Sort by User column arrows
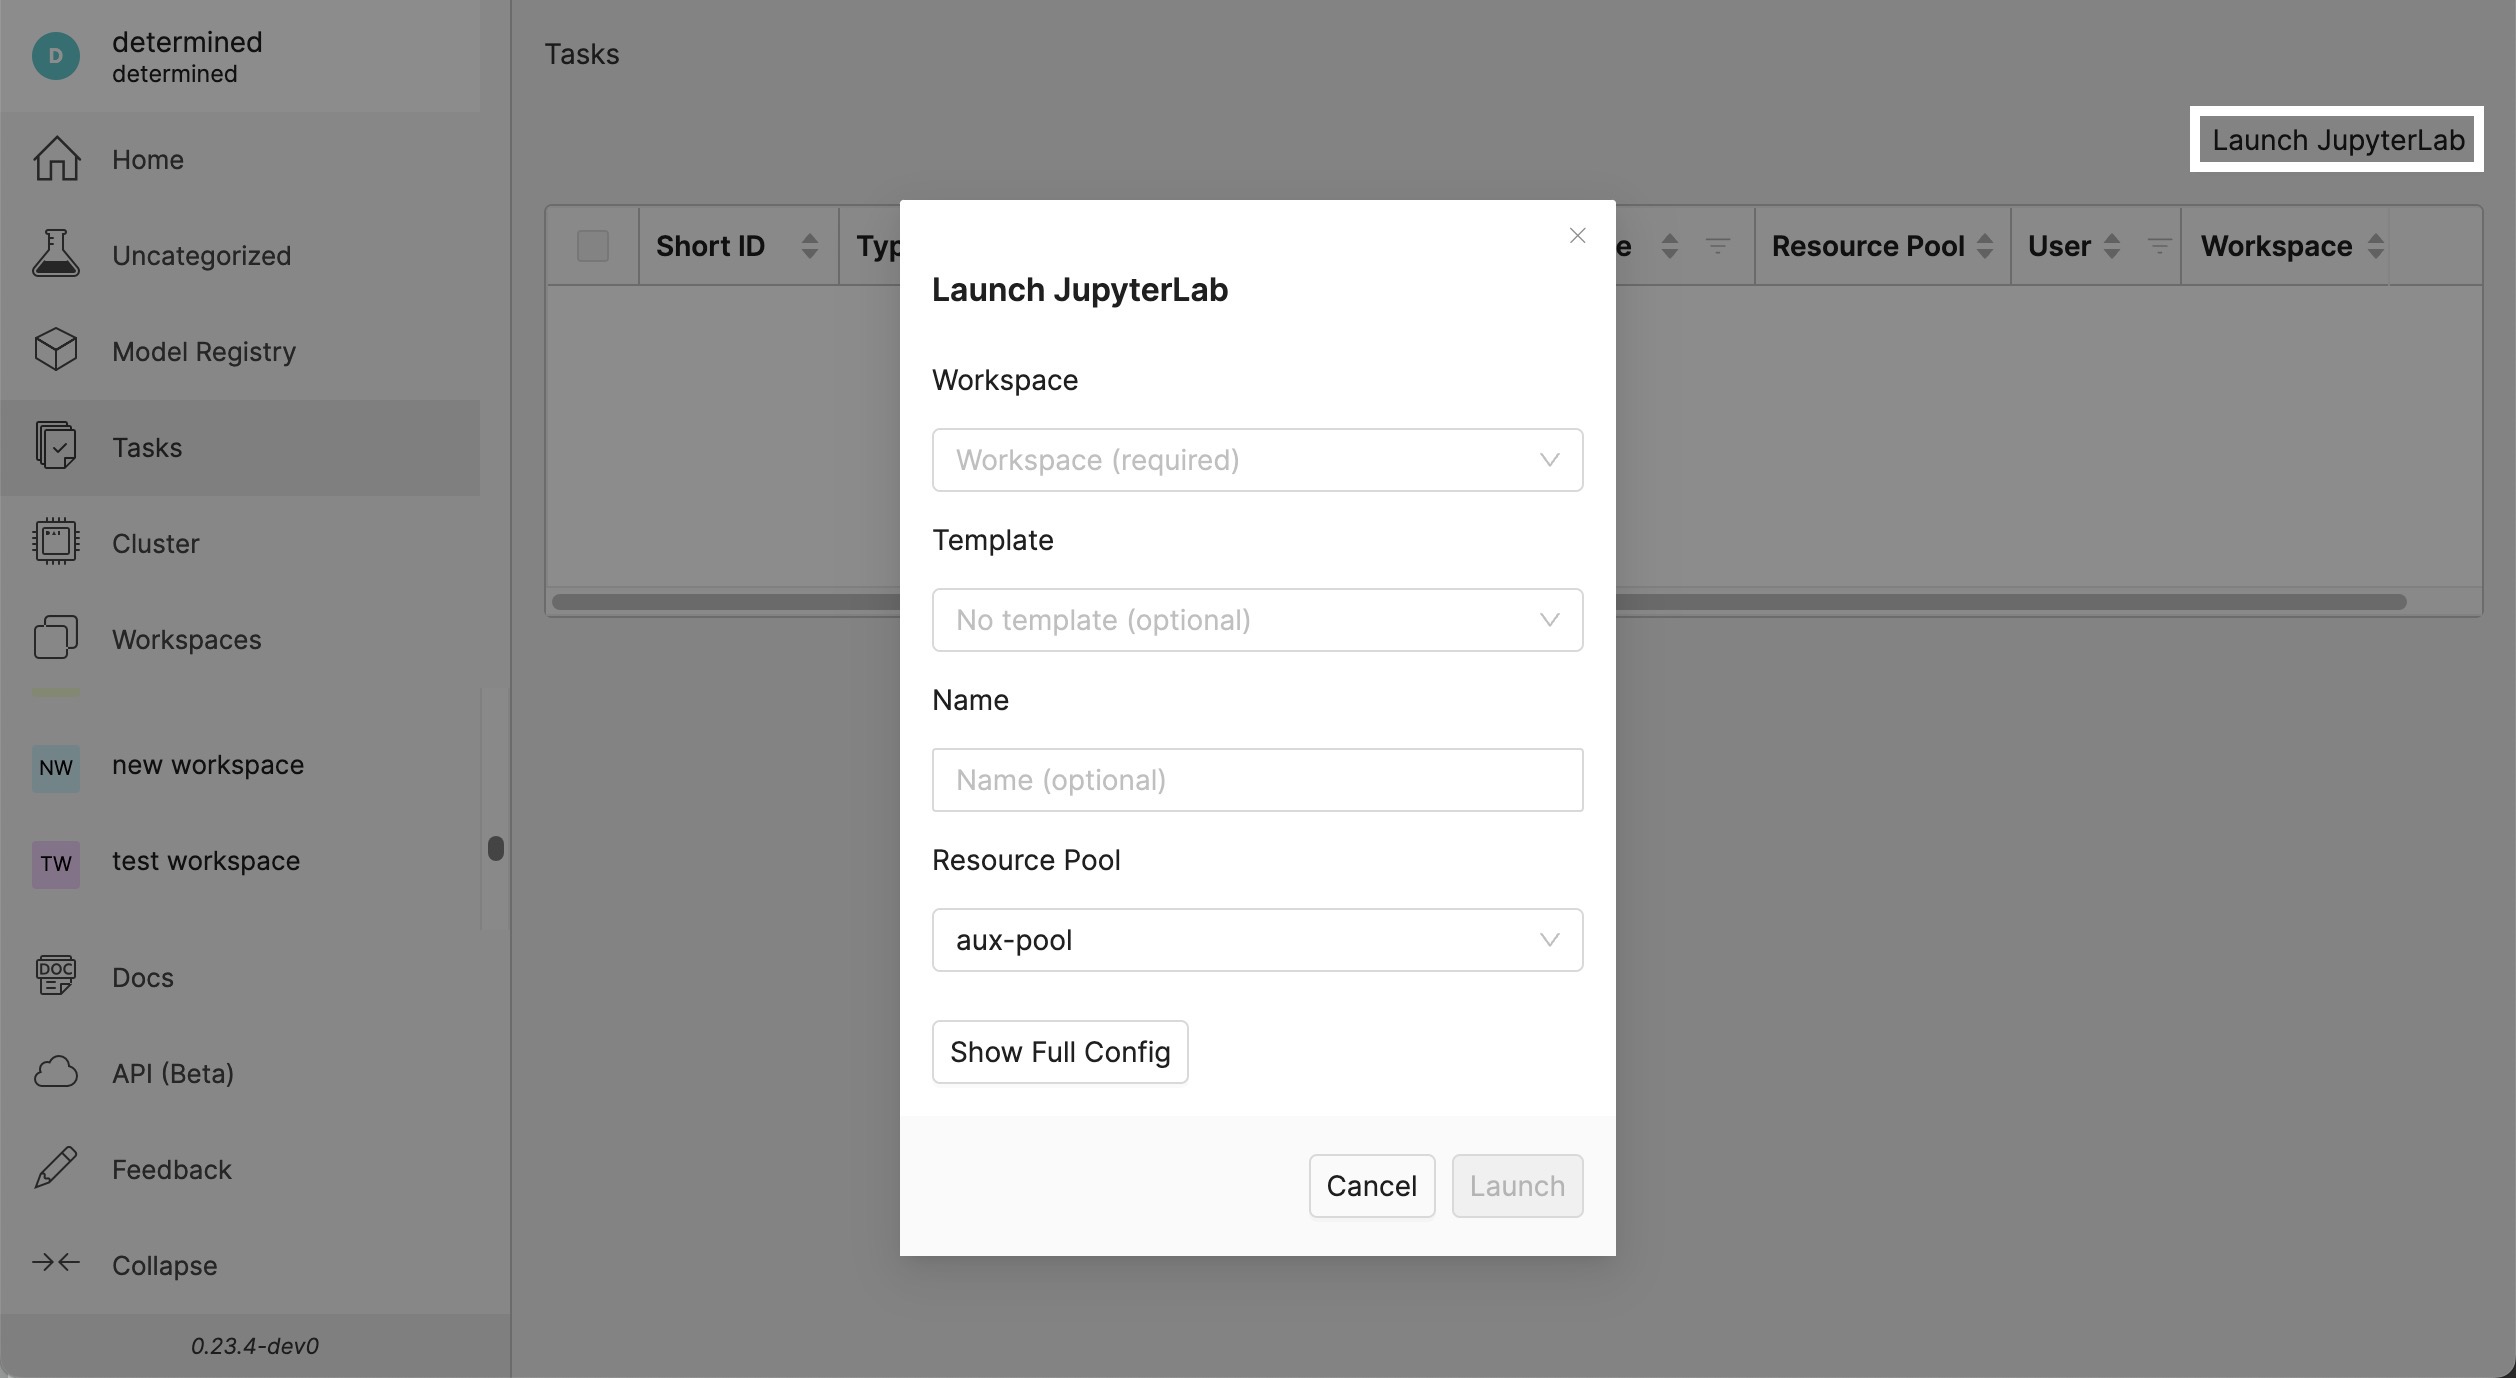 (2112, 246)
